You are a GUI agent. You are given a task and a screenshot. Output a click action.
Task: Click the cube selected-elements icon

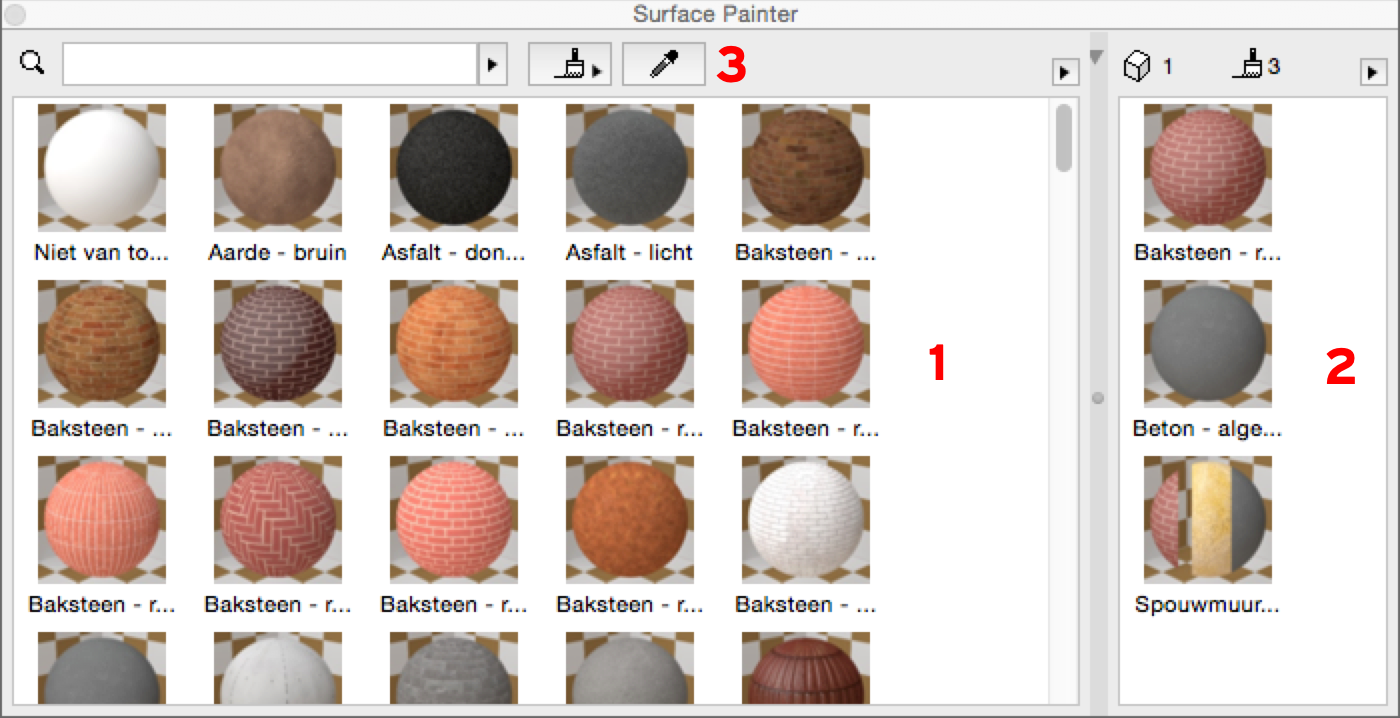tap(1137, 66)
